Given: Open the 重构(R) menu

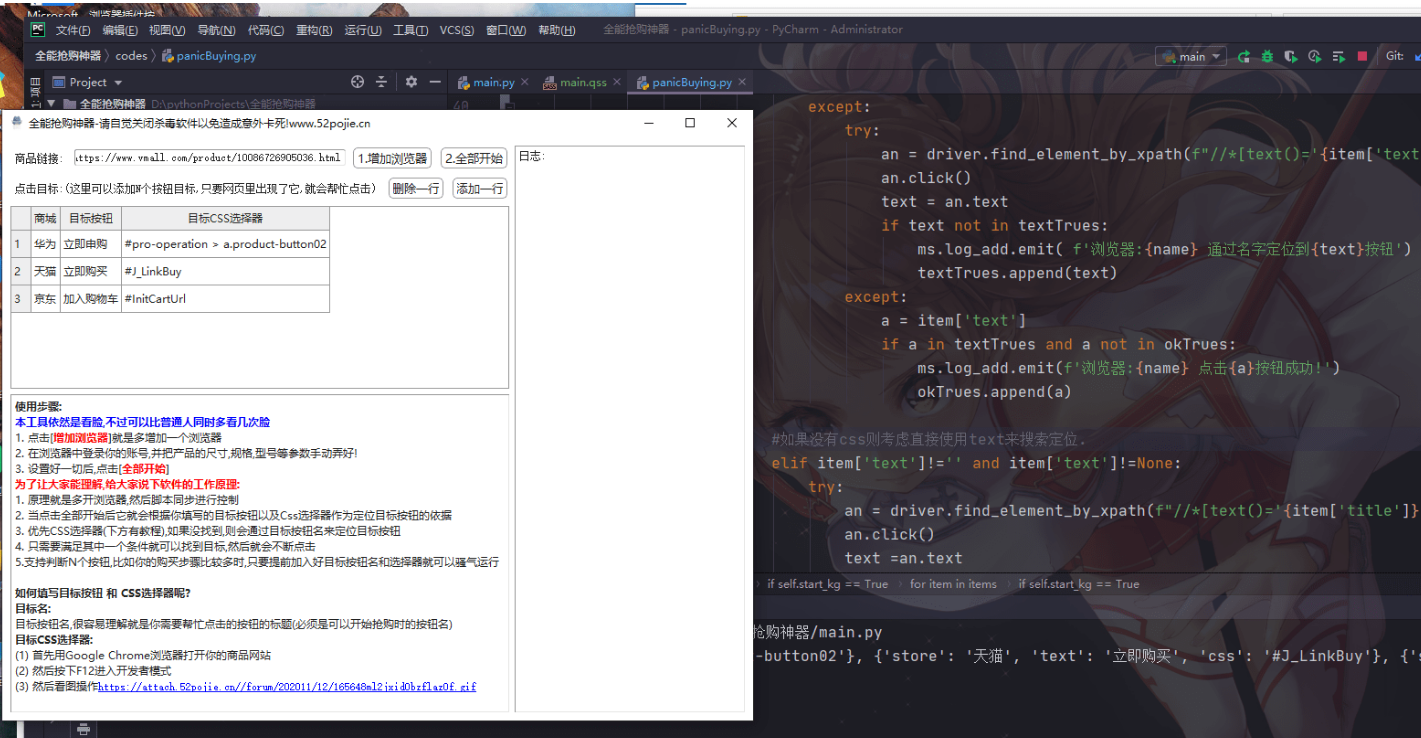Looking at the screenshot, I should [x=314, y=30].
